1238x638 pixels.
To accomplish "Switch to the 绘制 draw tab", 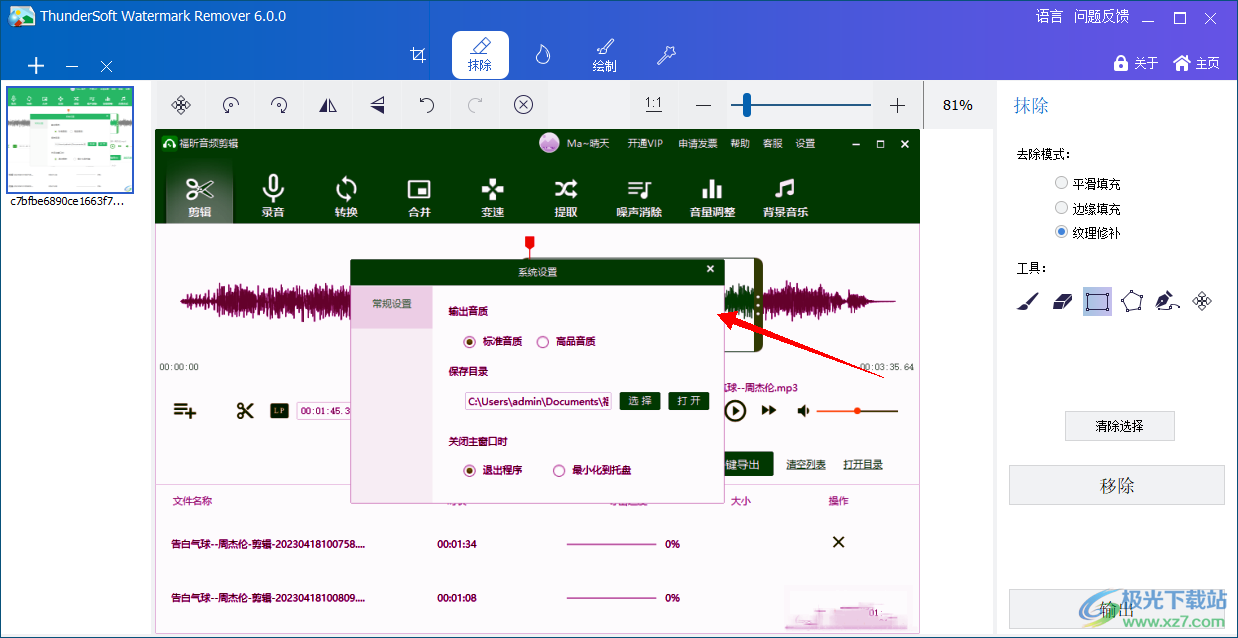I will tap(604, 55).
